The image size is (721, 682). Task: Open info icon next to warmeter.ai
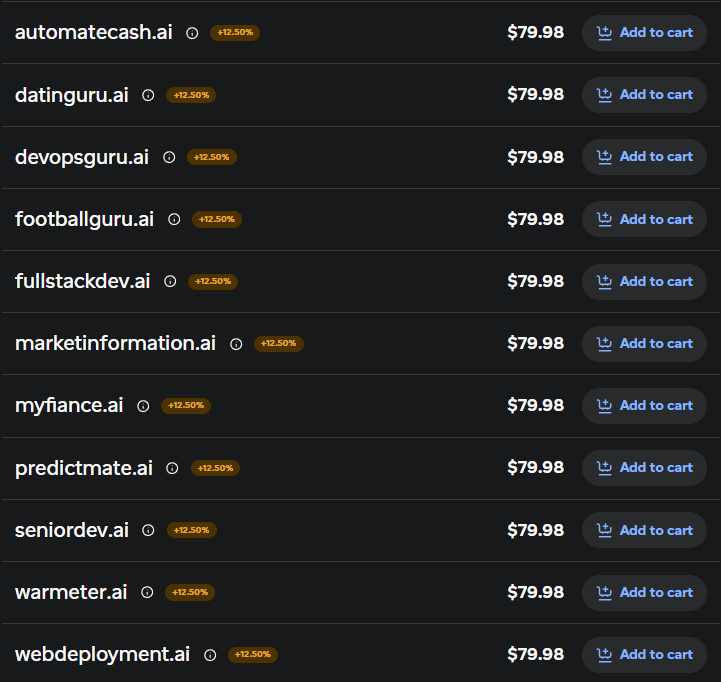tap(147, 592)
